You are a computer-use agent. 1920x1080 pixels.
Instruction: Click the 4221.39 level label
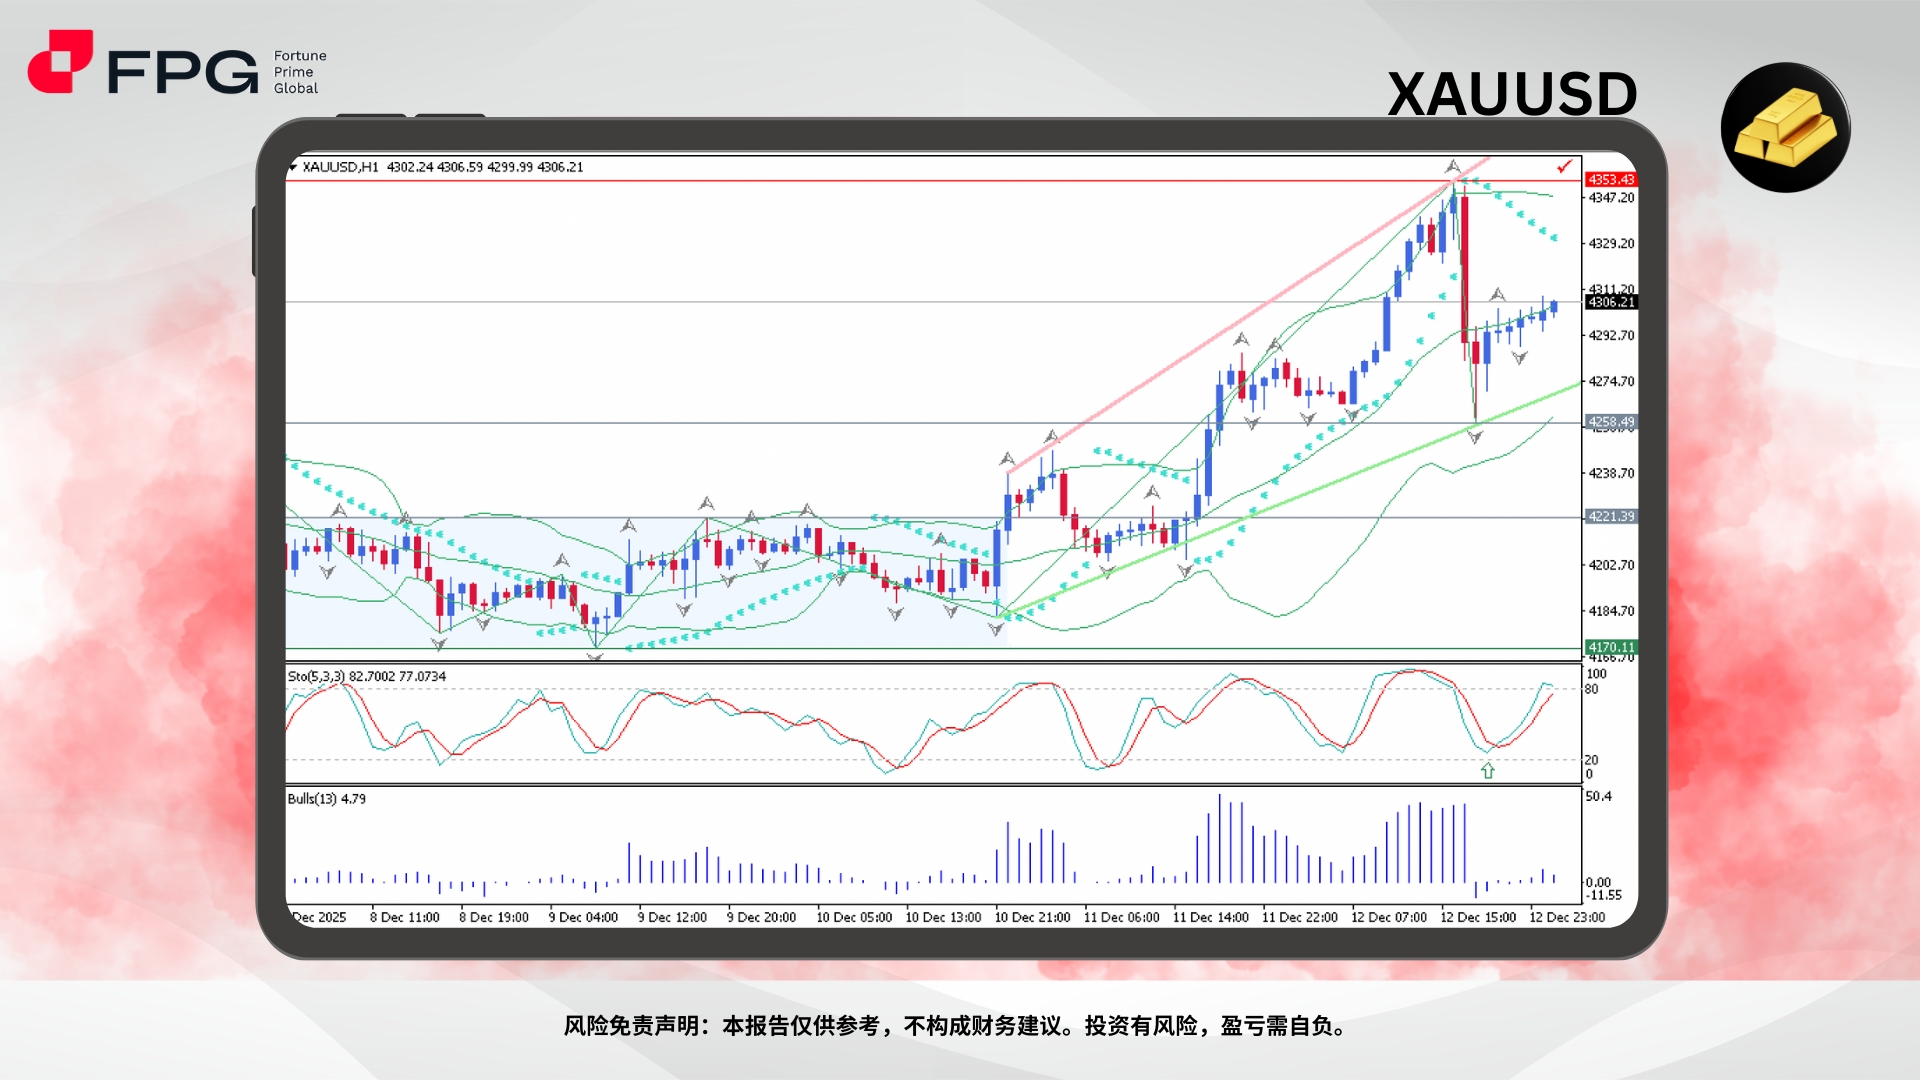(1610, 516)
